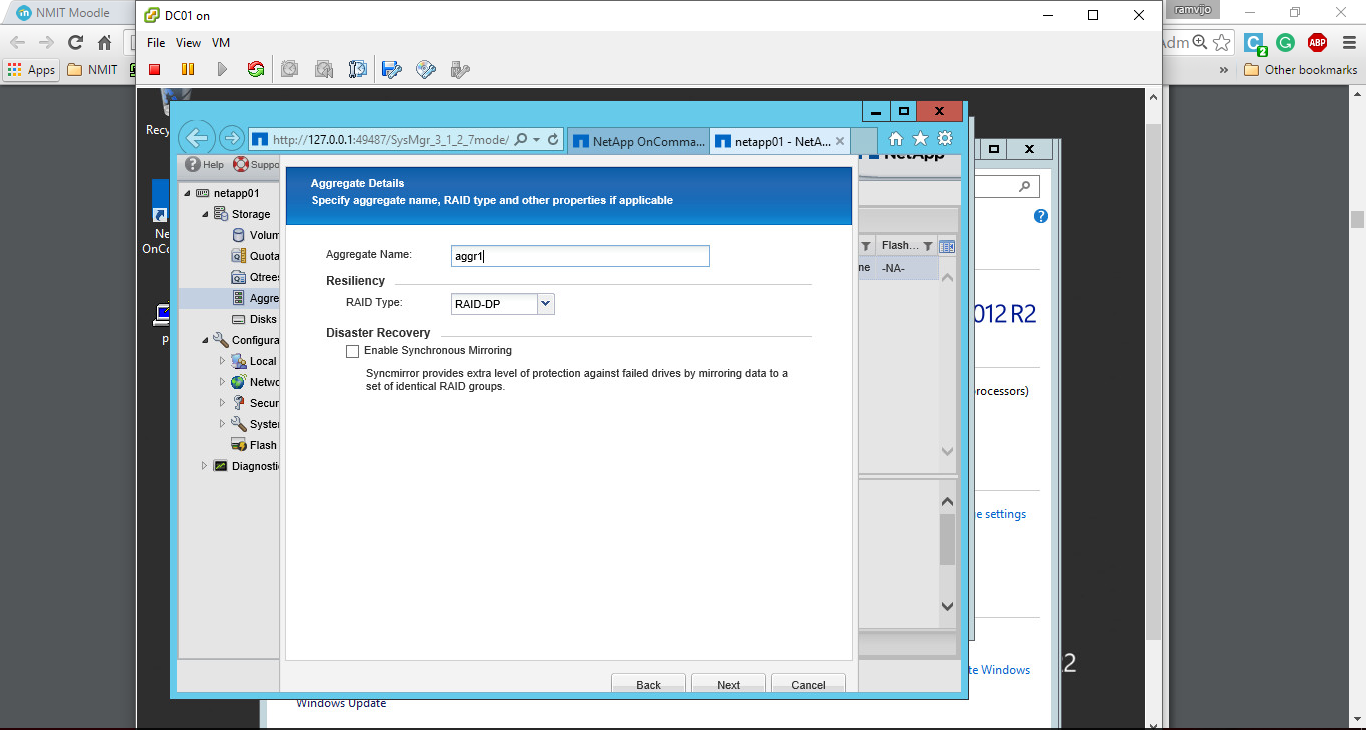Screen dimensions: 1366x730
Task: Connect the CD/DVD device icon
Action: [x=426, y=69]
